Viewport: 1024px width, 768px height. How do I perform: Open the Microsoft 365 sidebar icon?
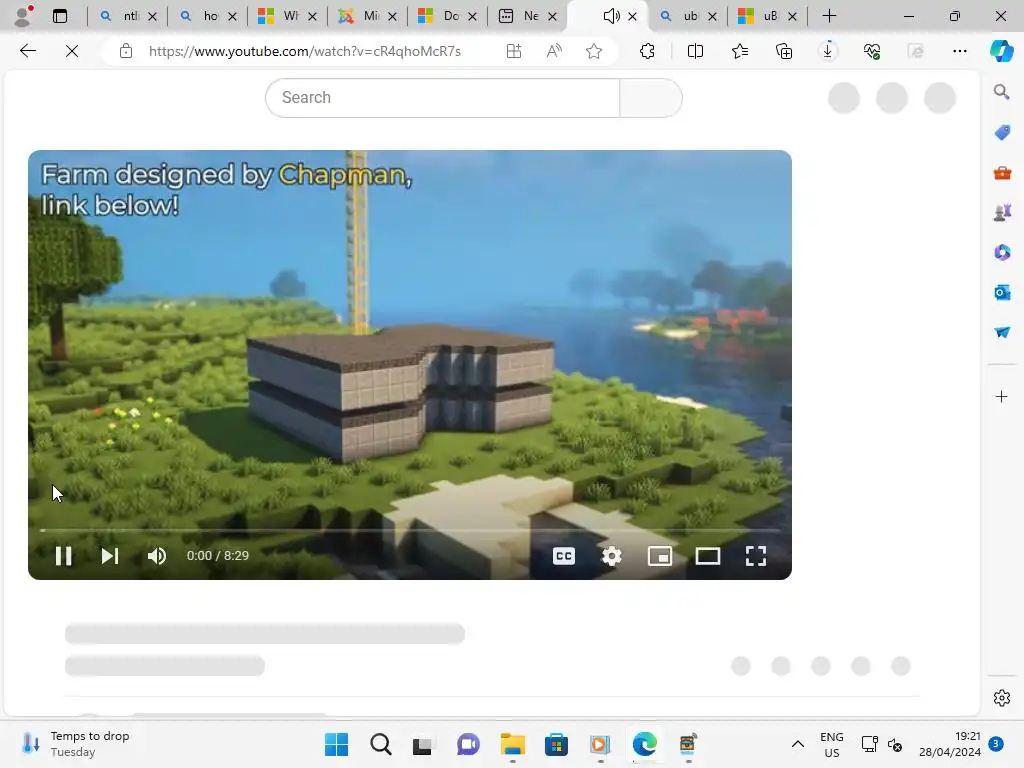(1002, 252)
